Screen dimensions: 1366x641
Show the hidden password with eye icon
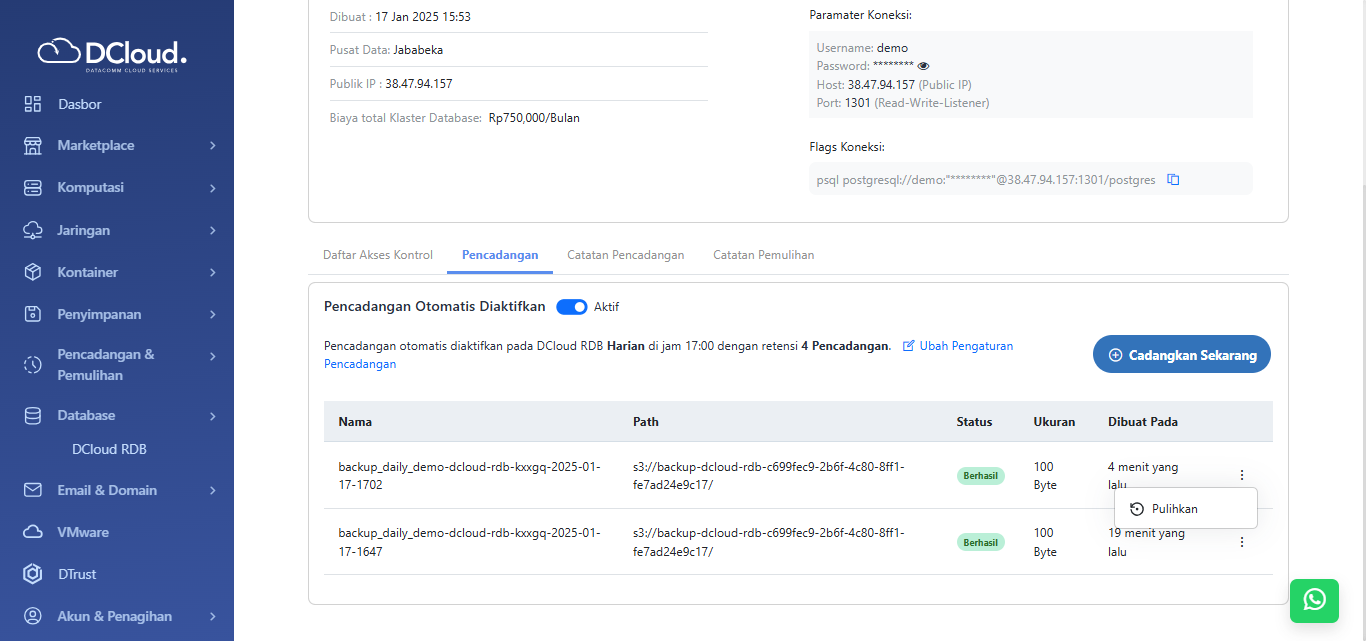pyautogui.click(x=923, y=66)
